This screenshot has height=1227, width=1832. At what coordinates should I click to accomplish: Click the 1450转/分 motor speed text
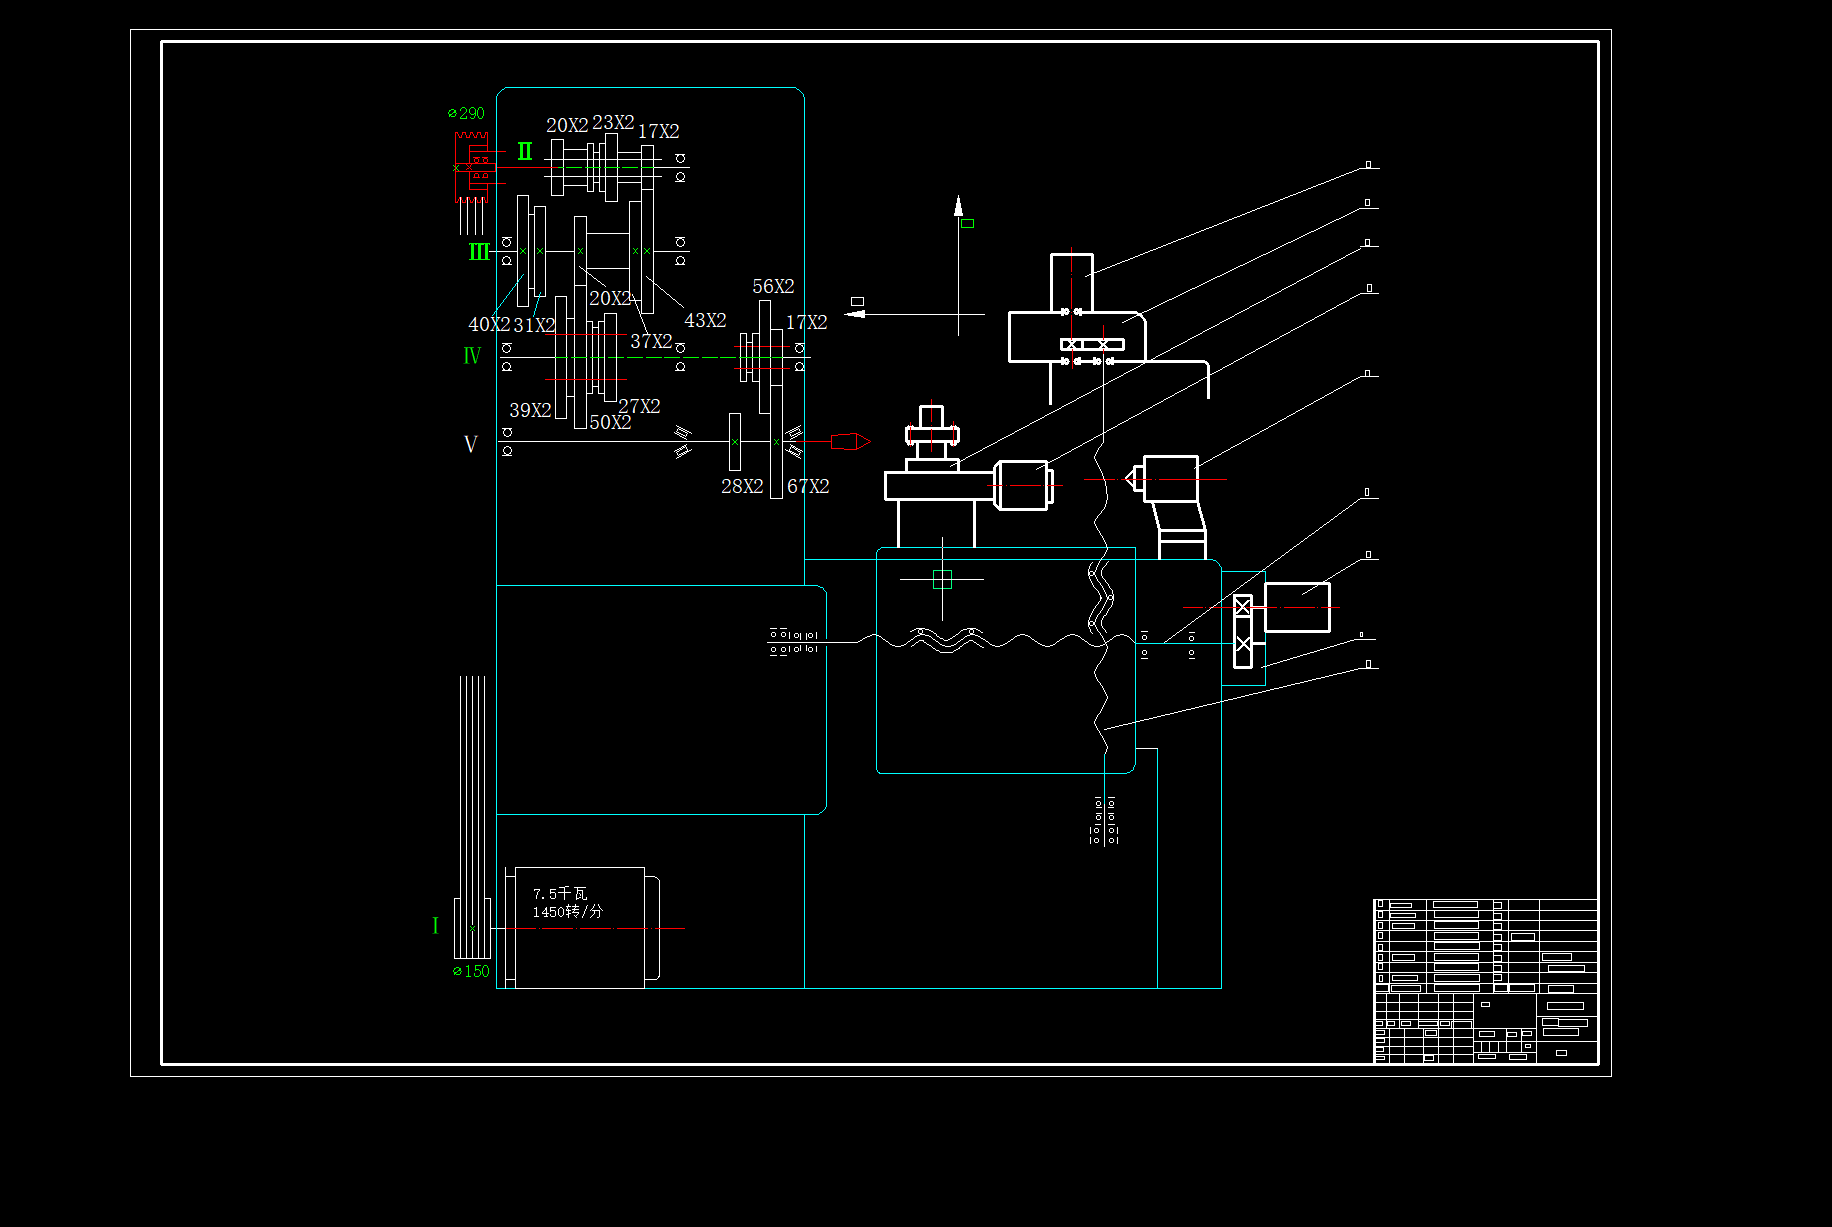(568, 912)
